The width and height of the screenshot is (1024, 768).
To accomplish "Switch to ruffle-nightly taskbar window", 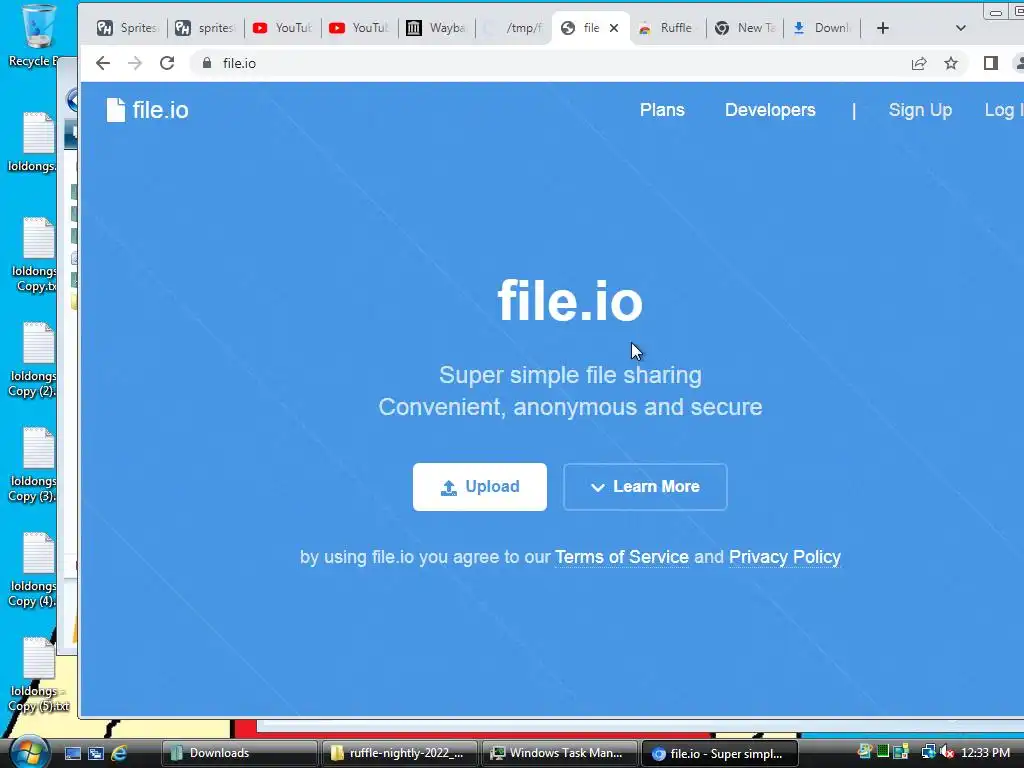I will tap(399, 754).
